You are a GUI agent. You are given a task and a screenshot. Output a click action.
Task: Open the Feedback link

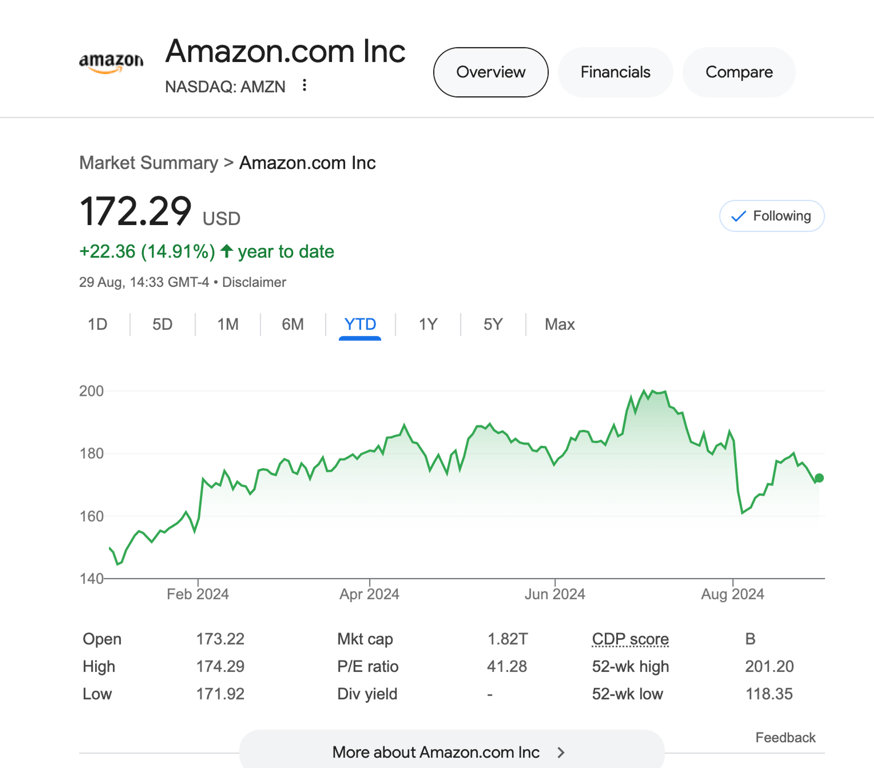[785, 737]
